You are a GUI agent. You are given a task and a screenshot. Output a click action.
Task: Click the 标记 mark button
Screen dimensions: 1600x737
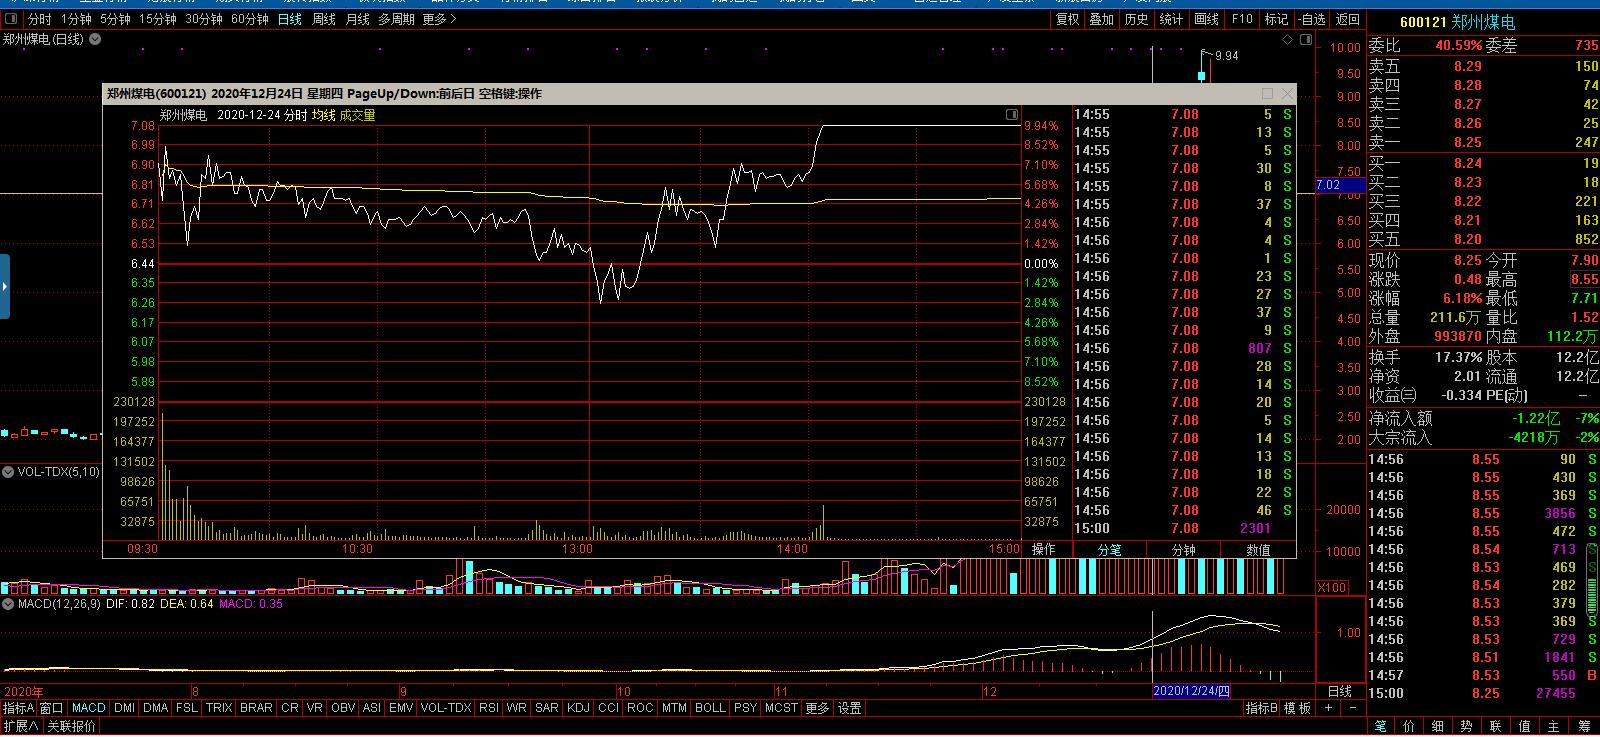pos(1276,19)
